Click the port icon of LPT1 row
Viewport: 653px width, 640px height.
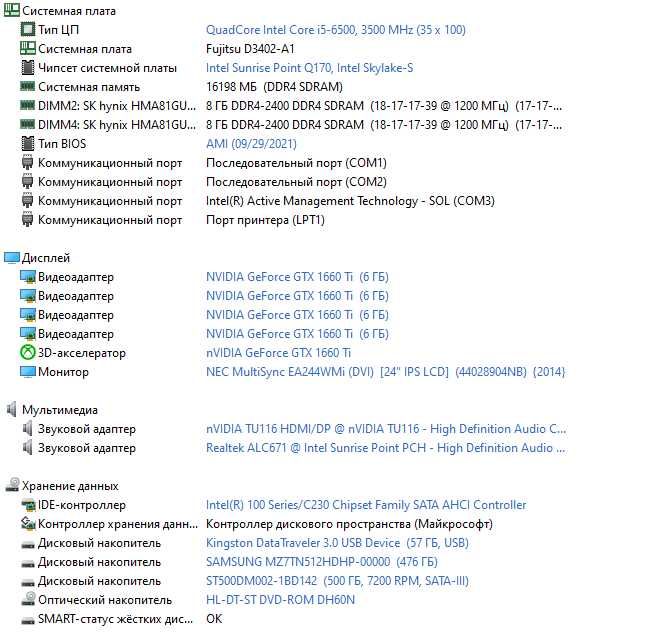click(x=27, y=219)
